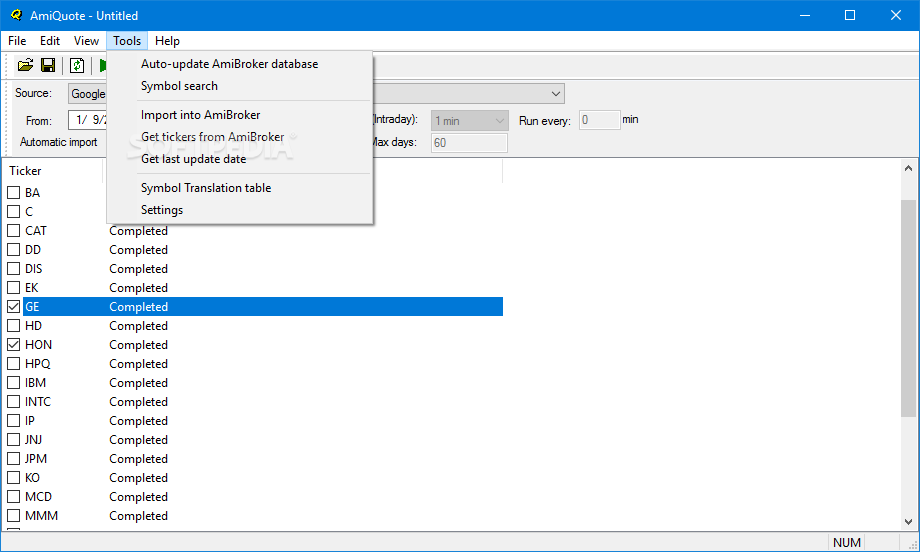Viewport: 920px width, 552px height.
Task: Click the NUM status bar indicator
Action: [847, 543]
